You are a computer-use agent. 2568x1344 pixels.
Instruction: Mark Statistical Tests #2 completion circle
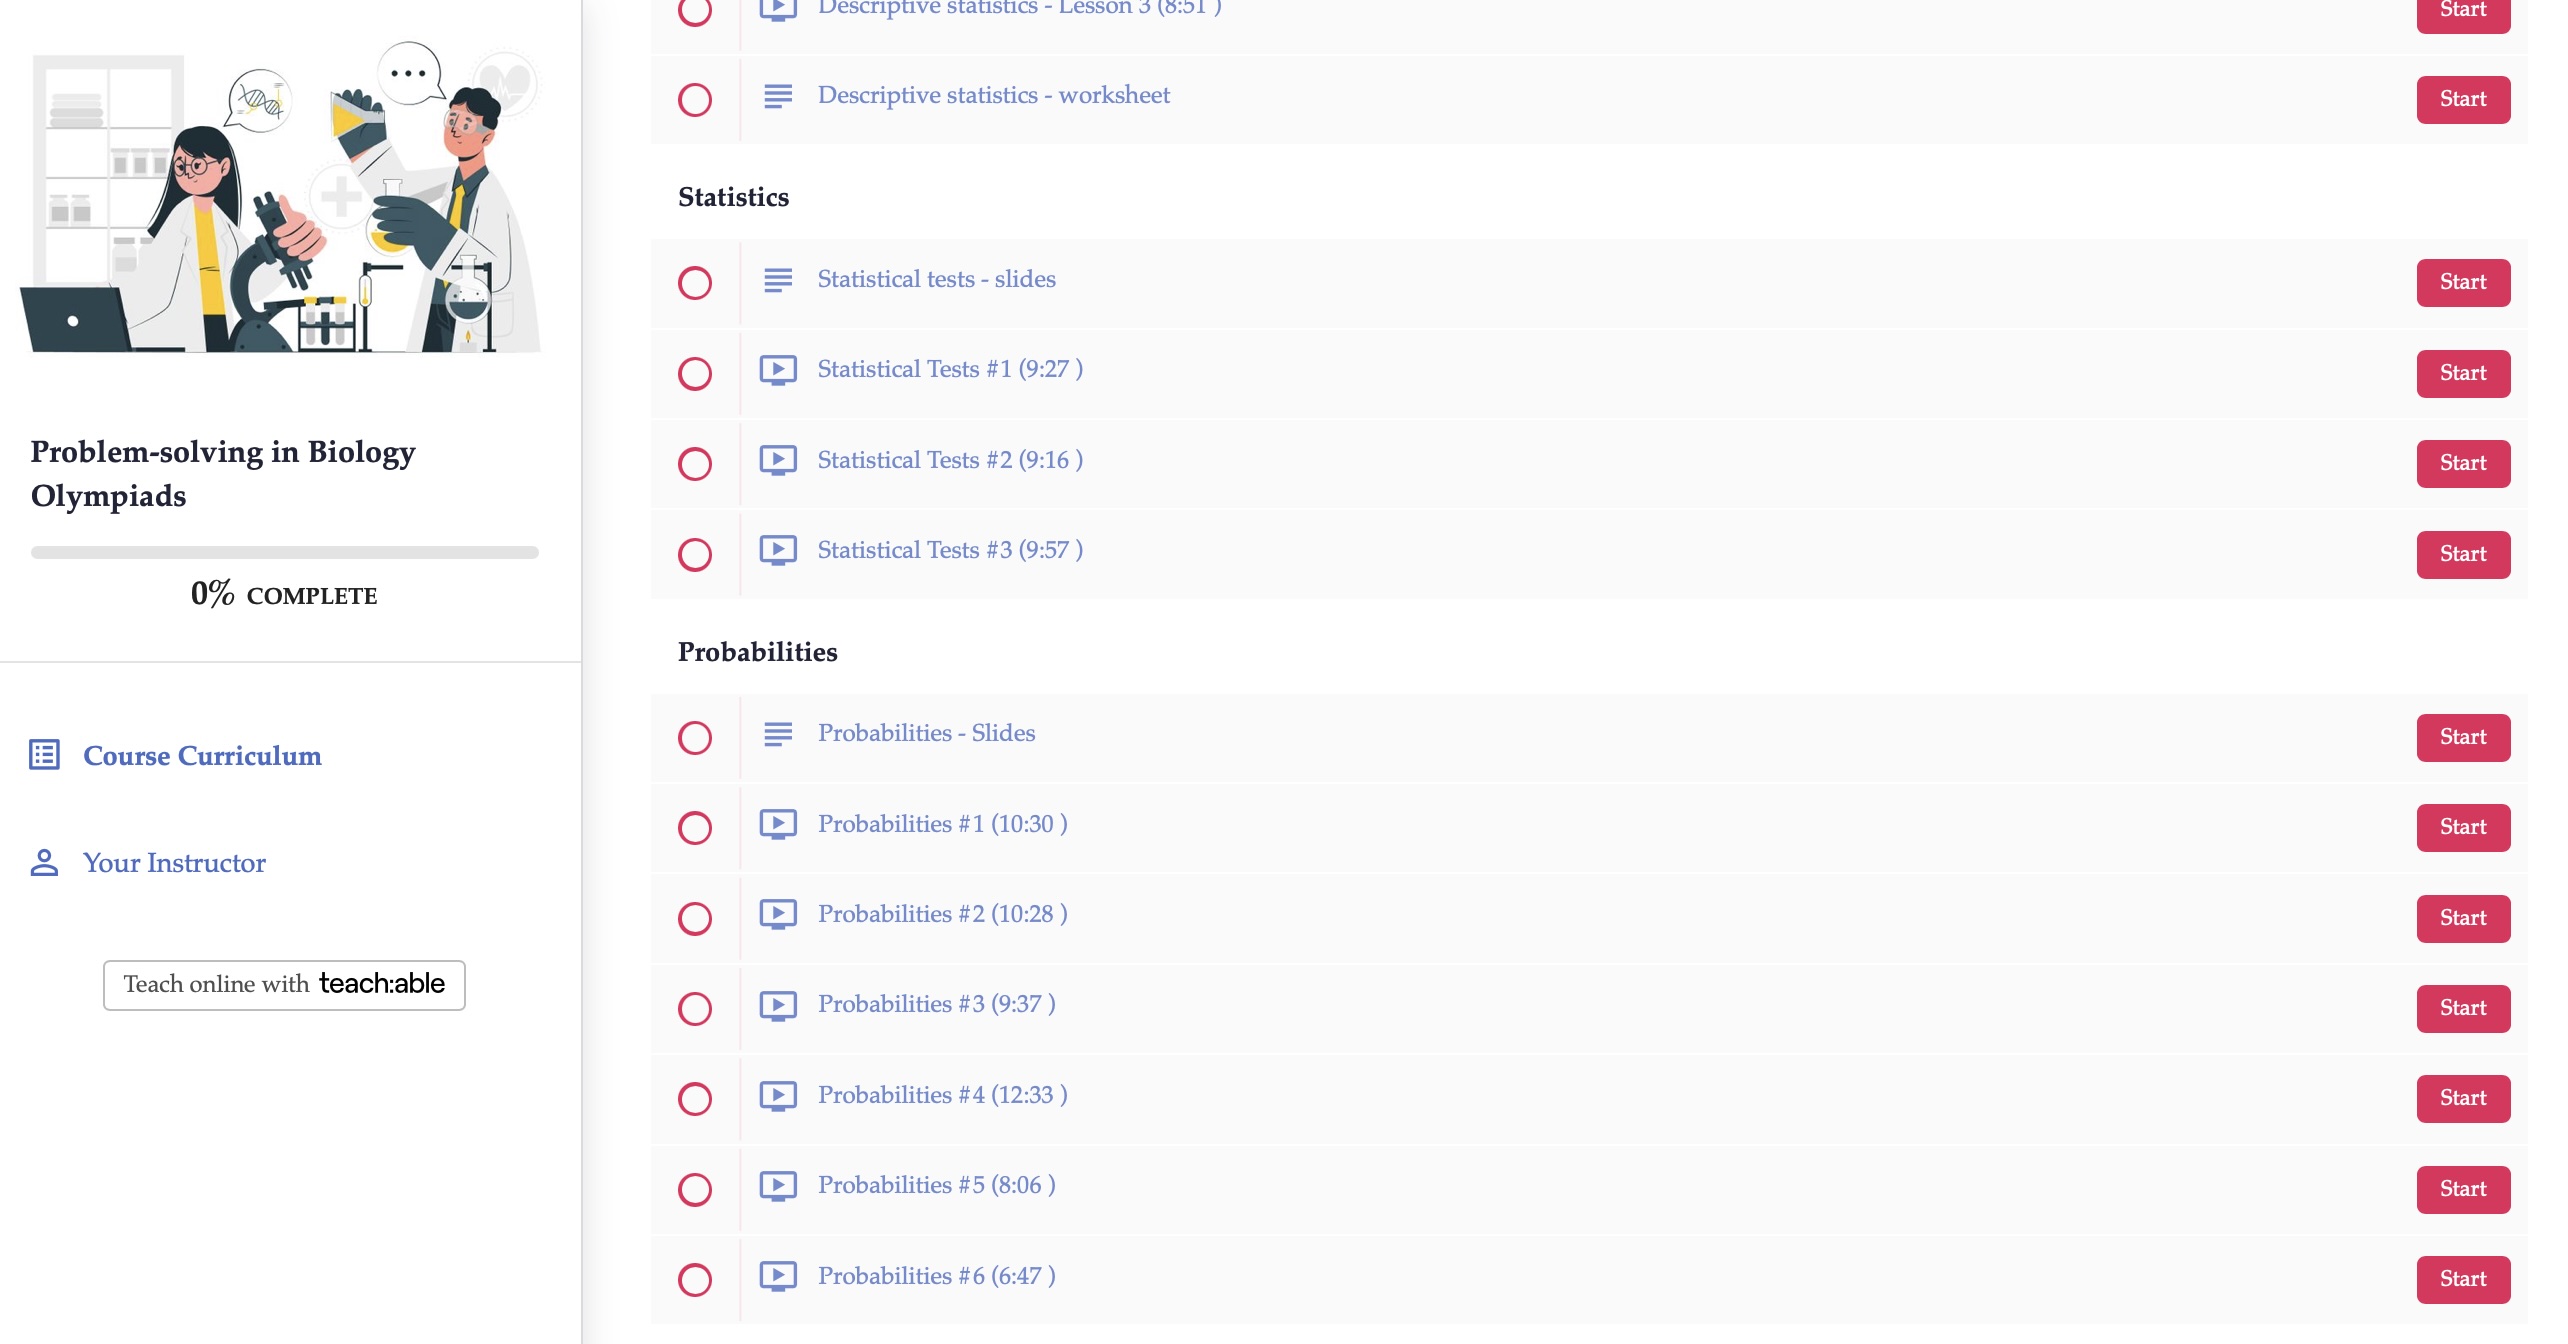point(694,464)
